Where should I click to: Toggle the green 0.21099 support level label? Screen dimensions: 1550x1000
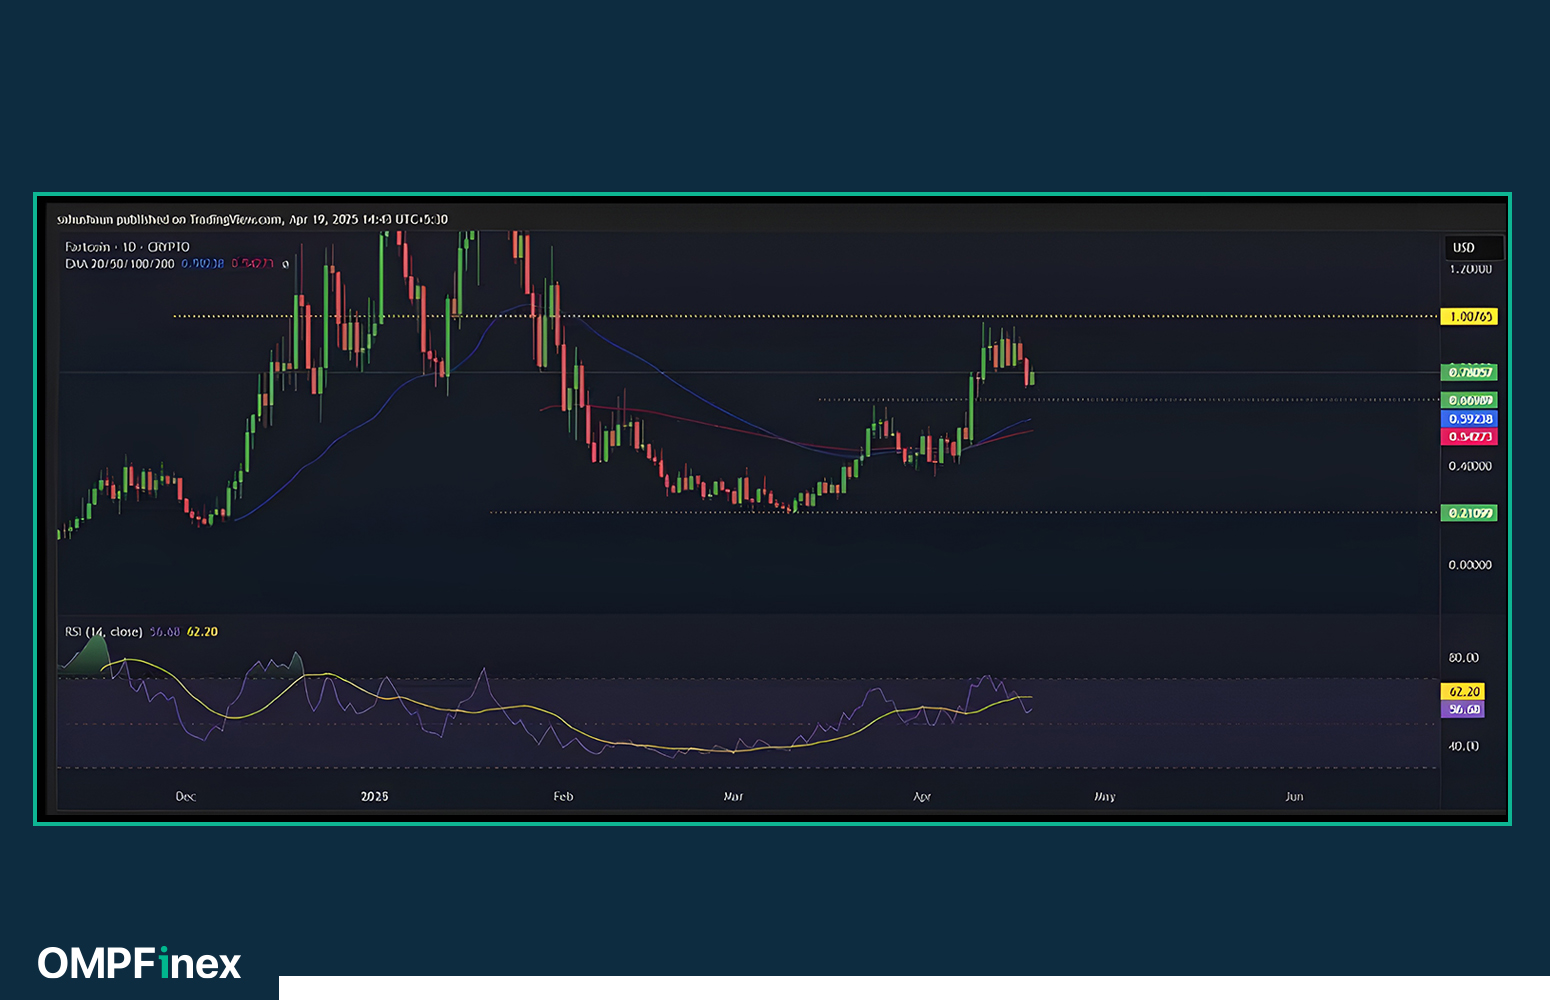[x=1470, y=512]
